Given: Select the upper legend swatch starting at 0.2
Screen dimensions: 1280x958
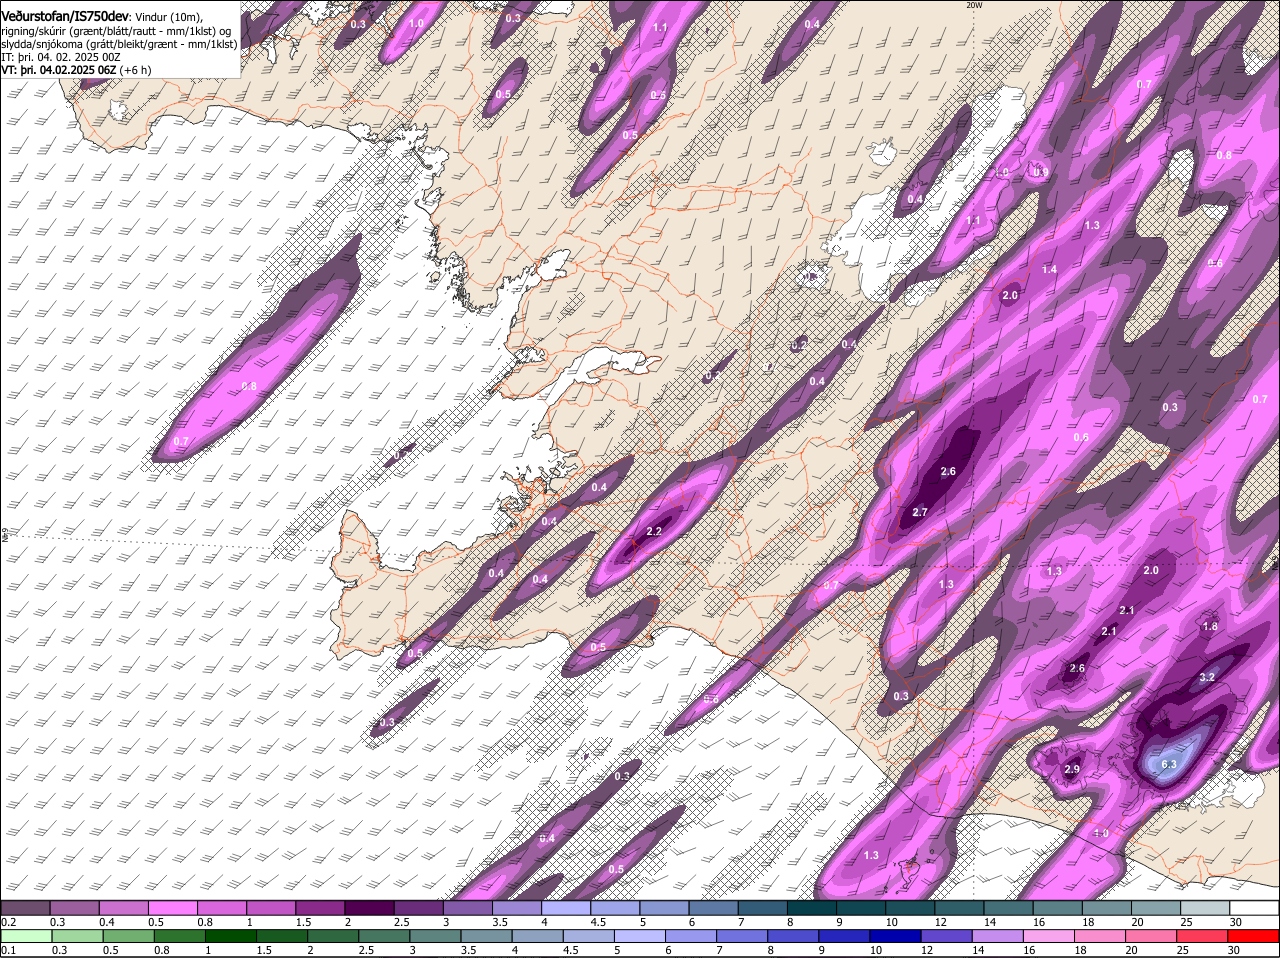Looking at the screenshot, I should coord(25,907).
